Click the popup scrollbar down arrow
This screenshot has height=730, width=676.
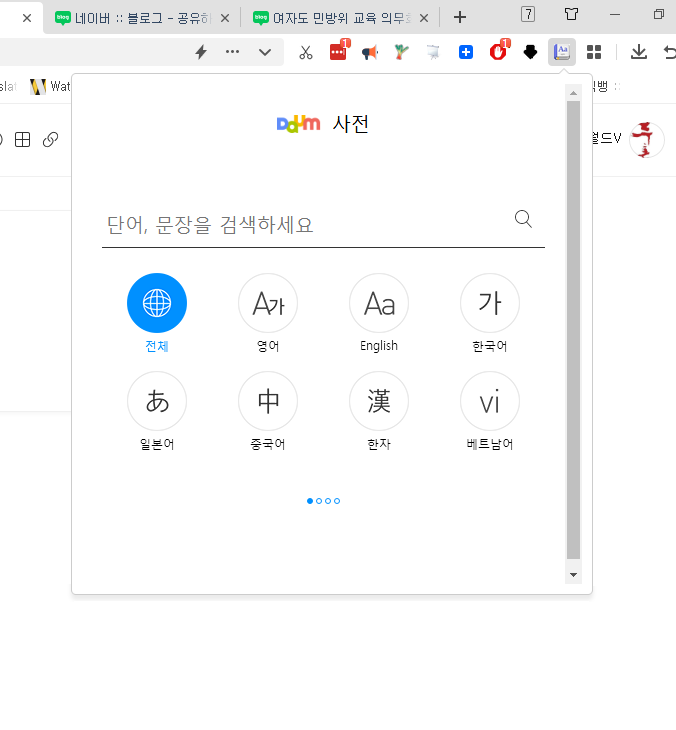(574, 575)
